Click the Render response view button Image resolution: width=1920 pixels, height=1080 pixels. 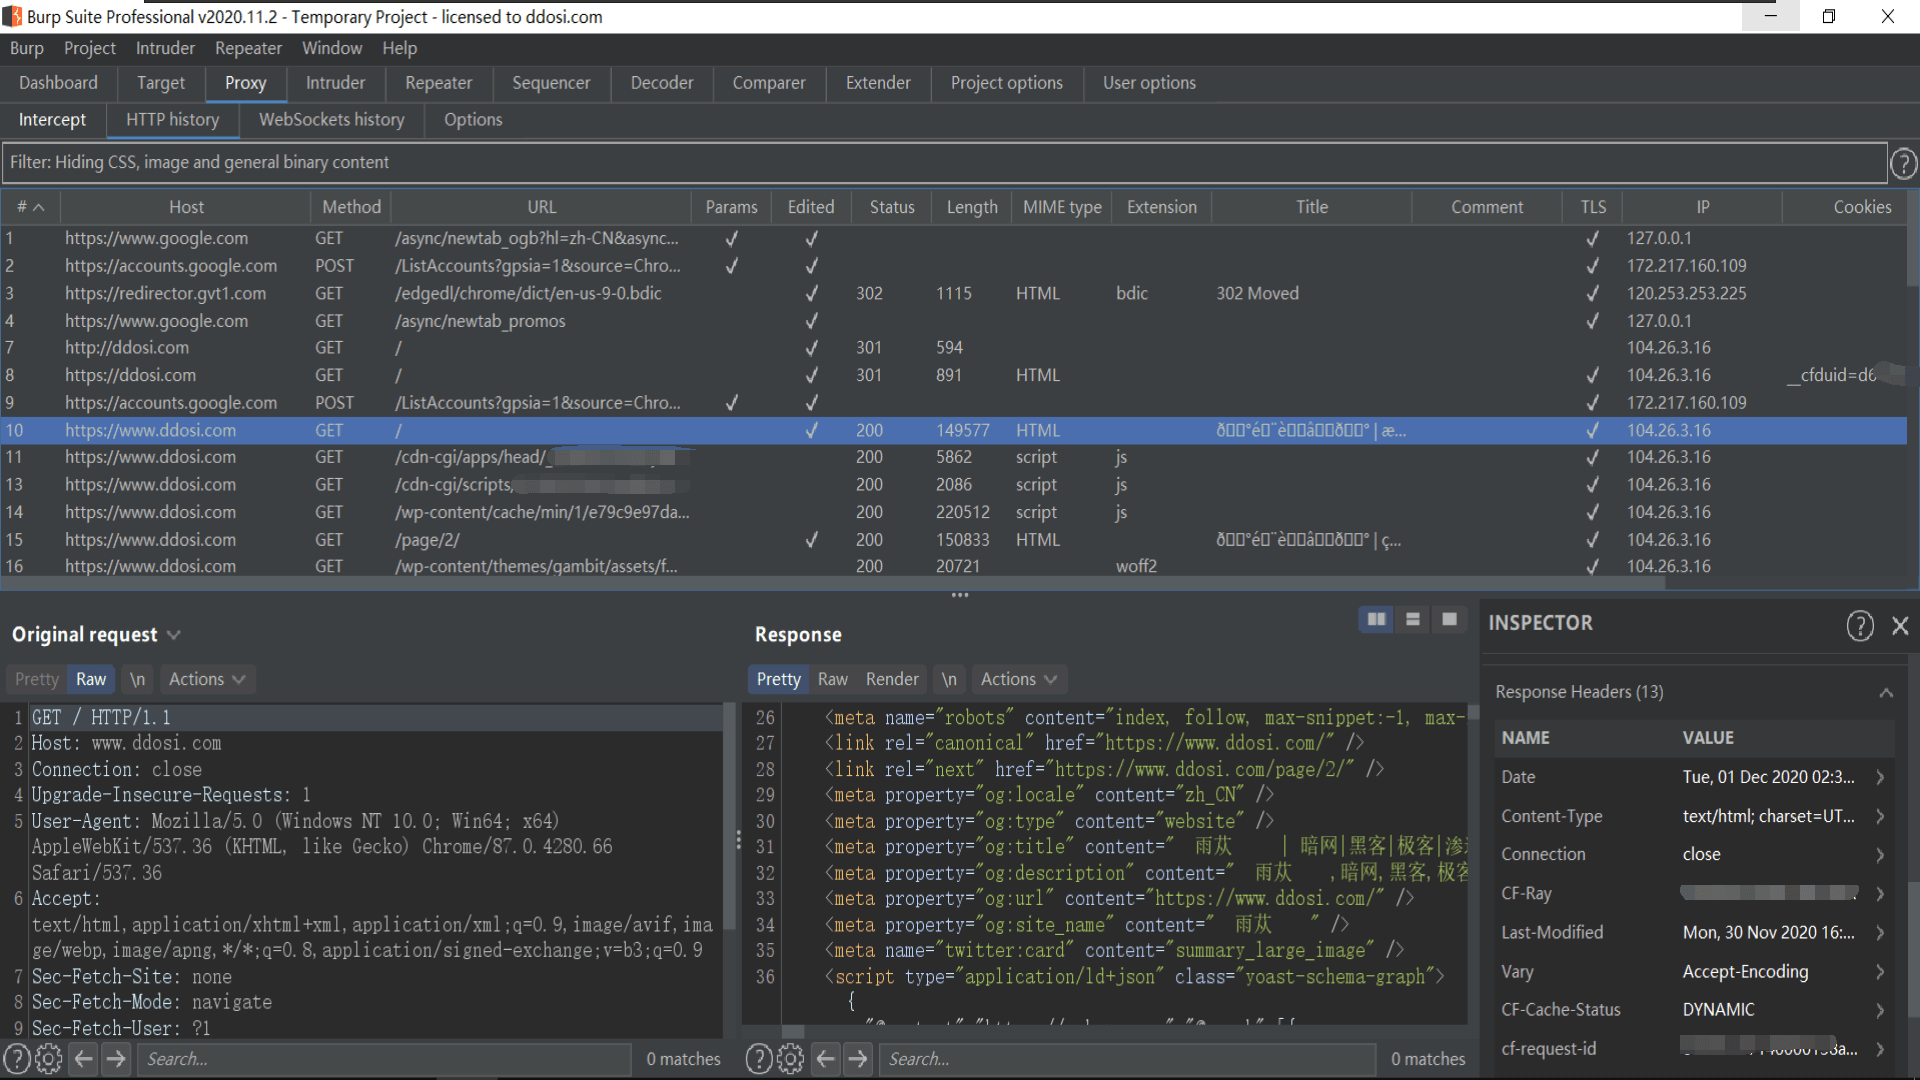(891, 679)
